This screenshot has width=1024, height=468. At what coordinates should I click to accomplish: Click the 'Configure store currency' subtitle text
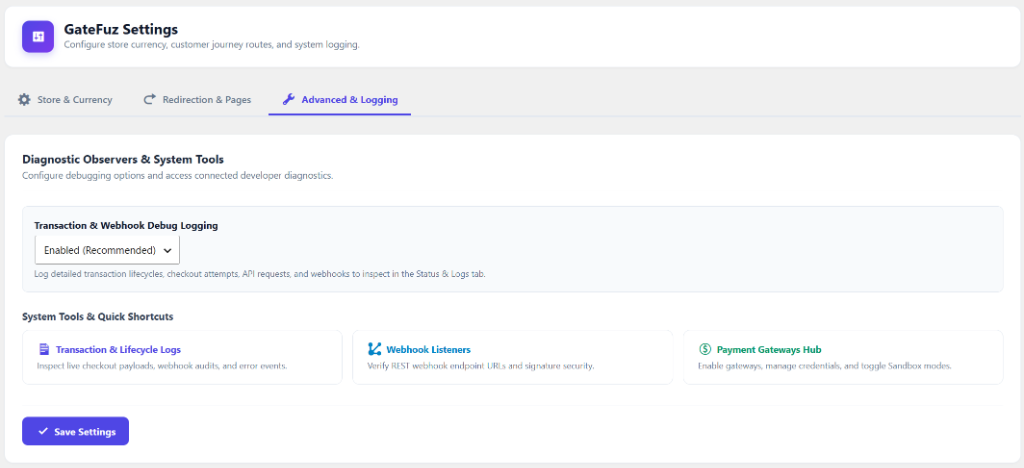212,45
